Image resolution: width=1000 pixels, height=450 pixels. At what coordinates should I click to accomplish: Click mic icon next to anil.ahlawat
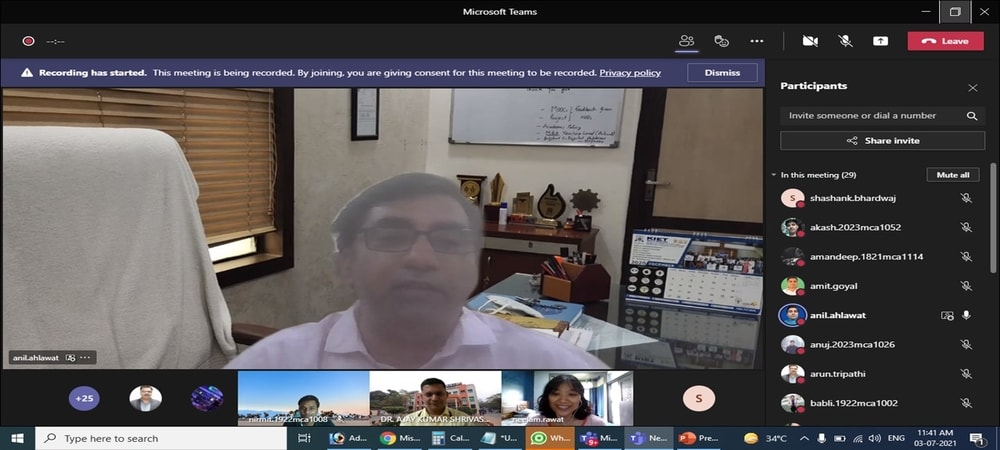point(966,315)
